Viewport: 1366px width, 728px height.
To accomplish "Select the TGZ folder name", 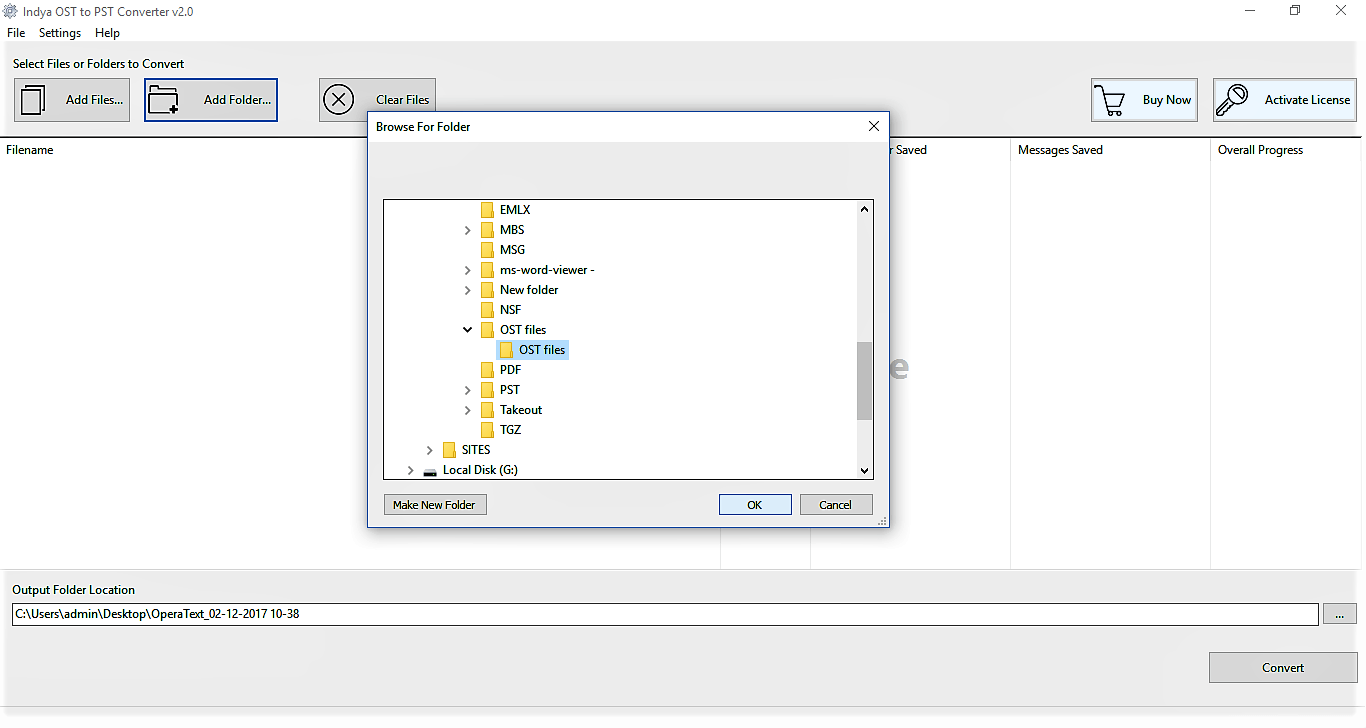I will pyautogui.click(x=510, y=430).
